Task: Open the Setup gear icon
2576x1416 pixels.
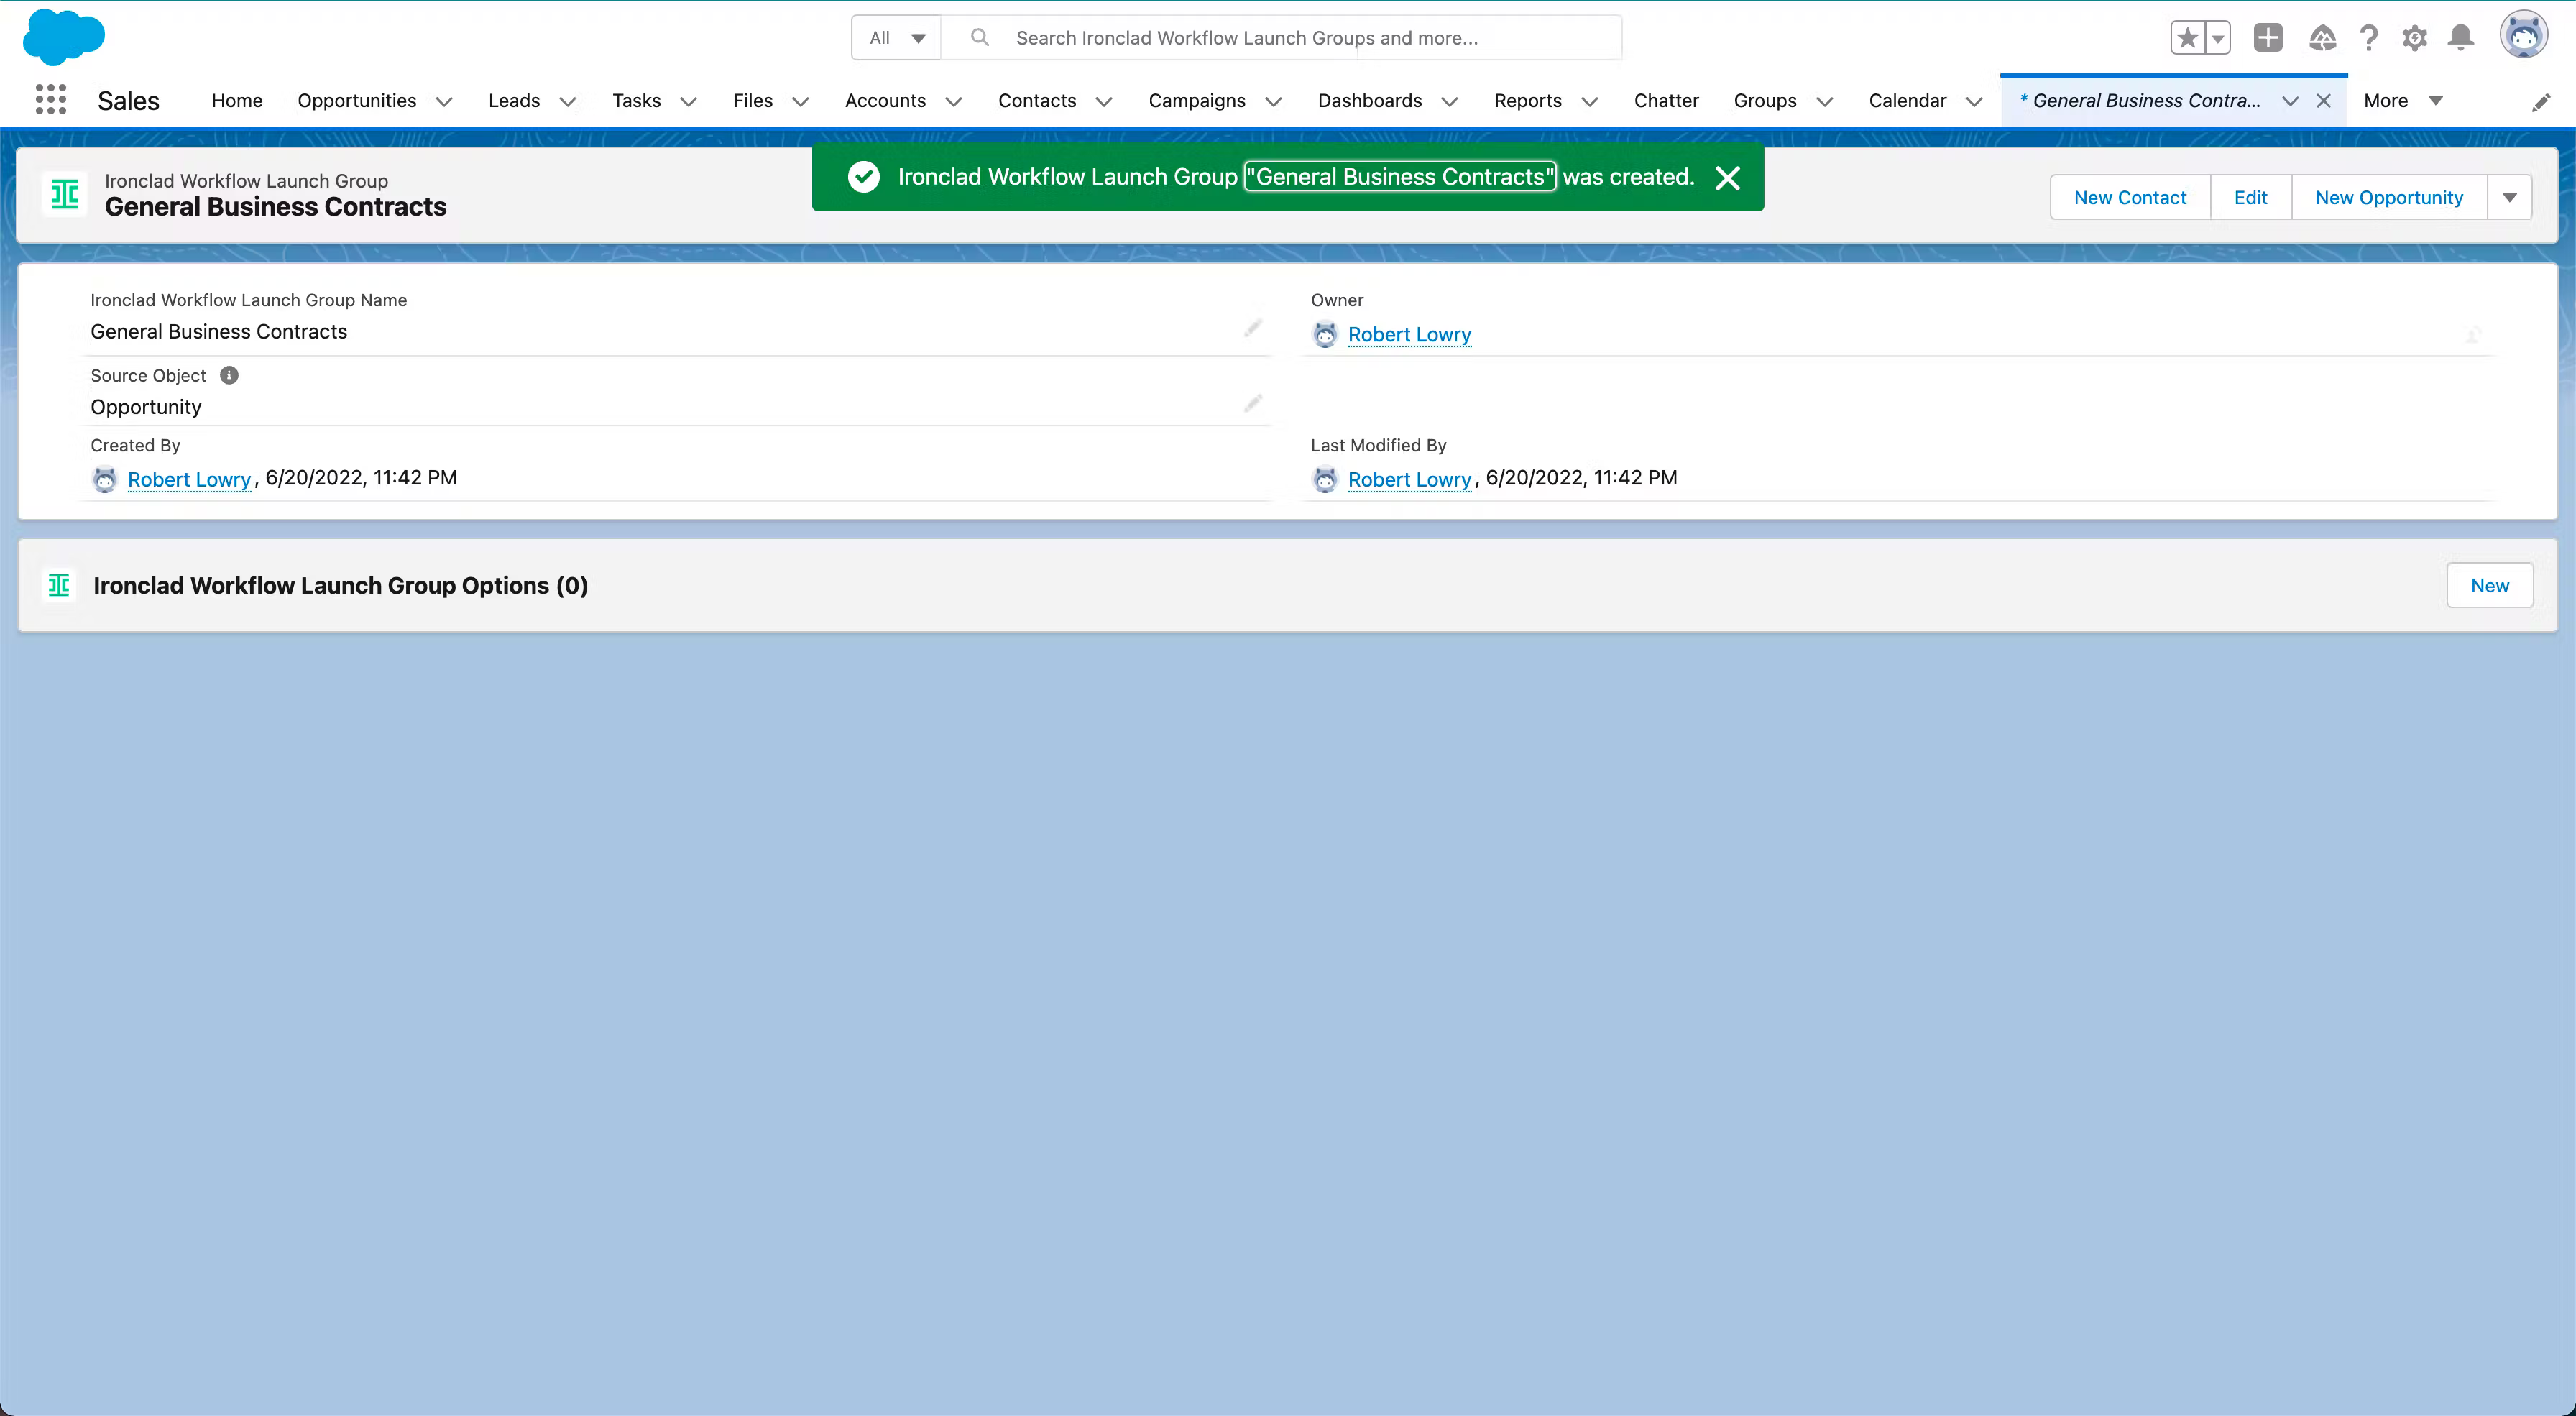Action: [x=2414, y=38]
